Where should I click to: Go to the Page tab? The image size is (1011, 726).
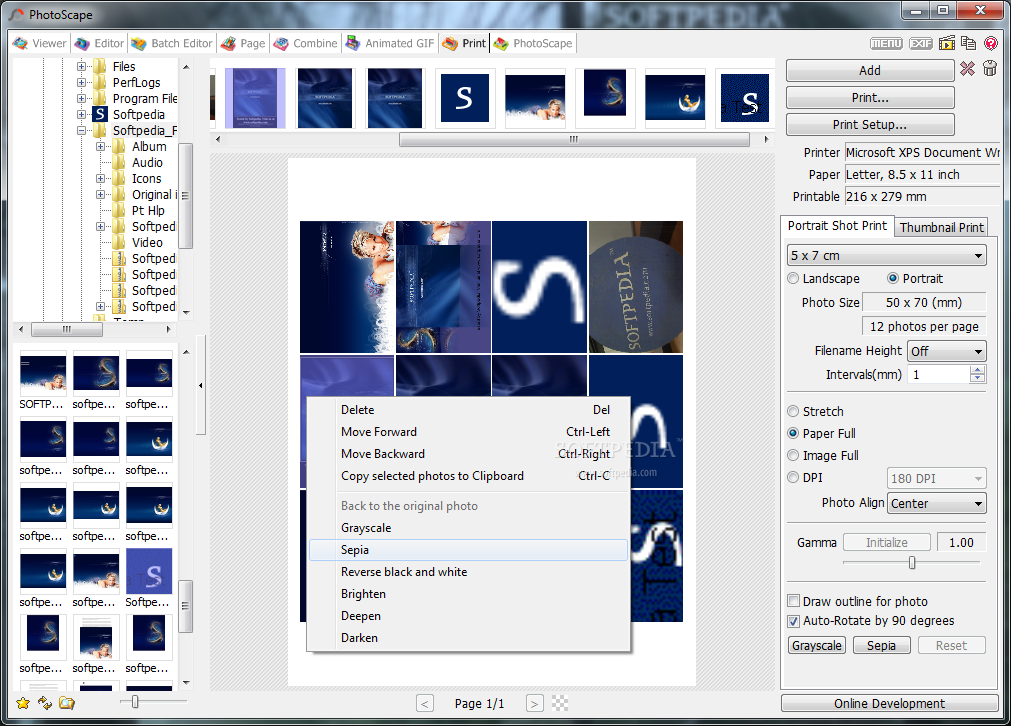(243, 43)
